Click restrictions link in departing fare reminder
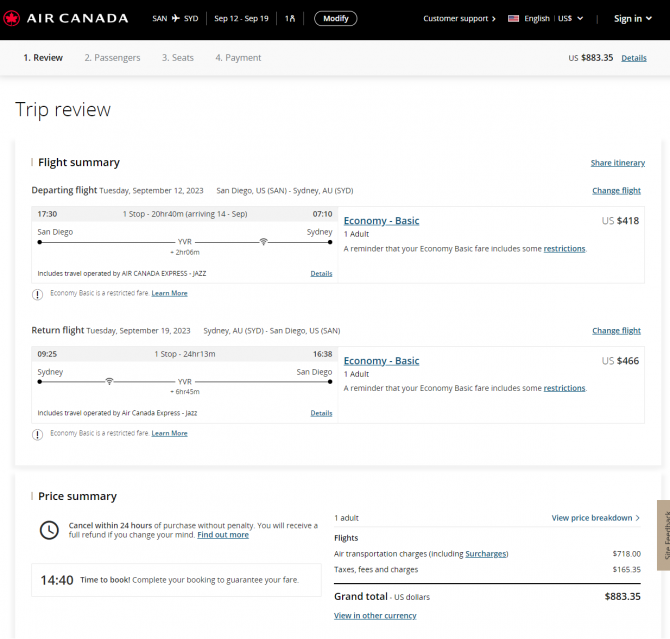Image resolution: width=670 pixels, height=639 pixels. tap(564, 249)
